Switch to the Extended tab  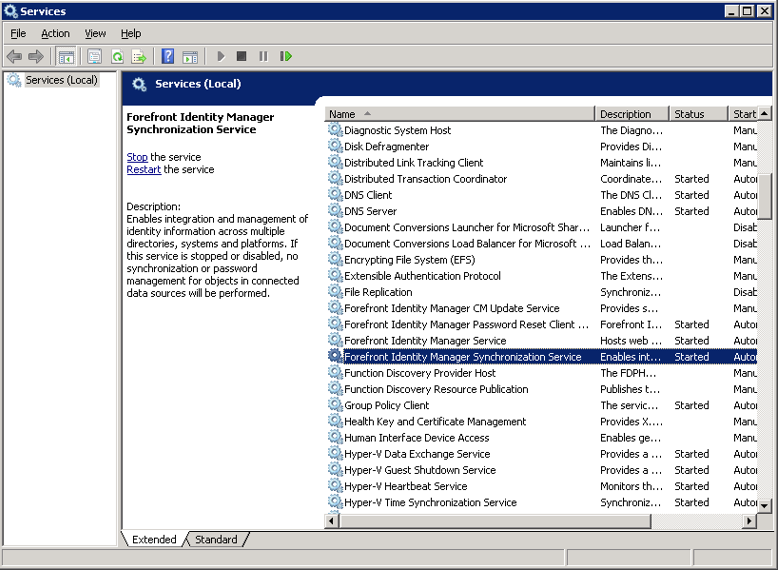[154, 539]
